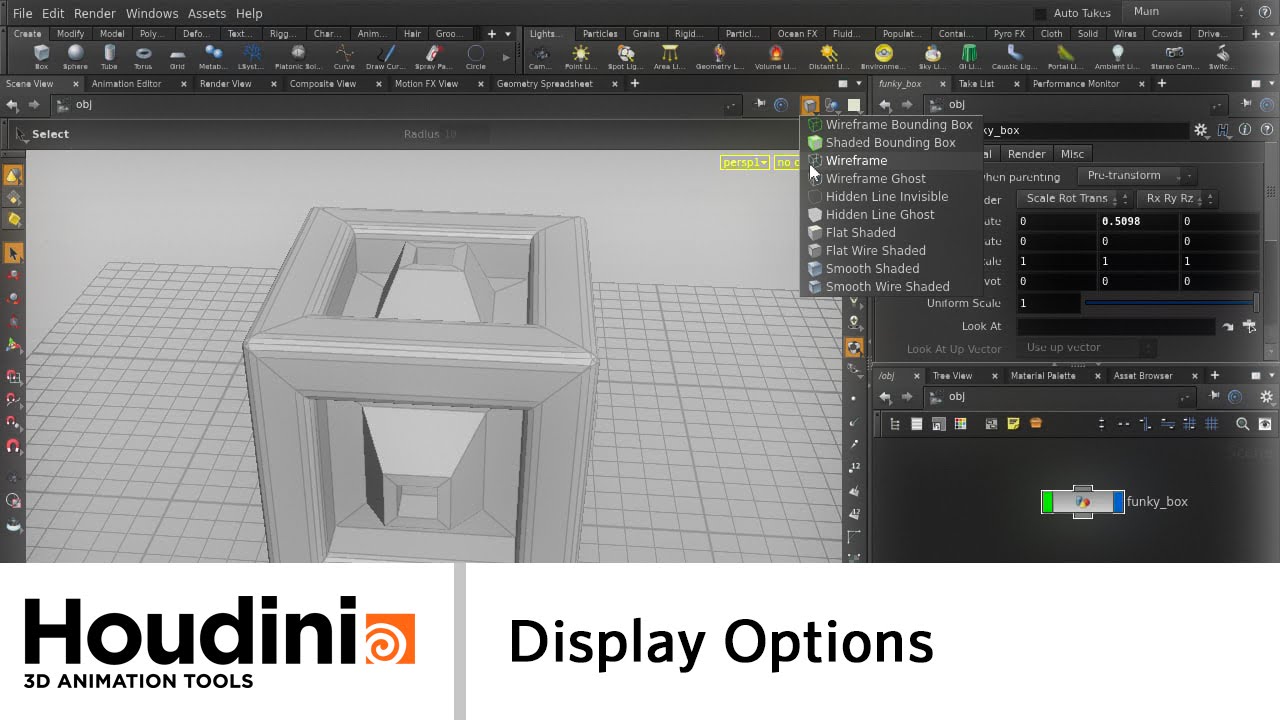1280x720 pixels.
Task: Open the Pre-transform dropdown
Action: 1138,176
